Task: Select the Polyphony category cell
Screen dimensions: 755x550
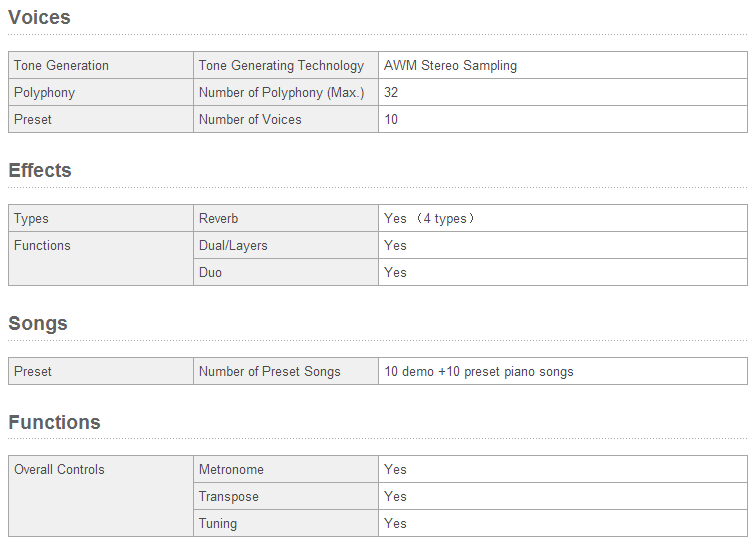Action: tap(44, 93)
